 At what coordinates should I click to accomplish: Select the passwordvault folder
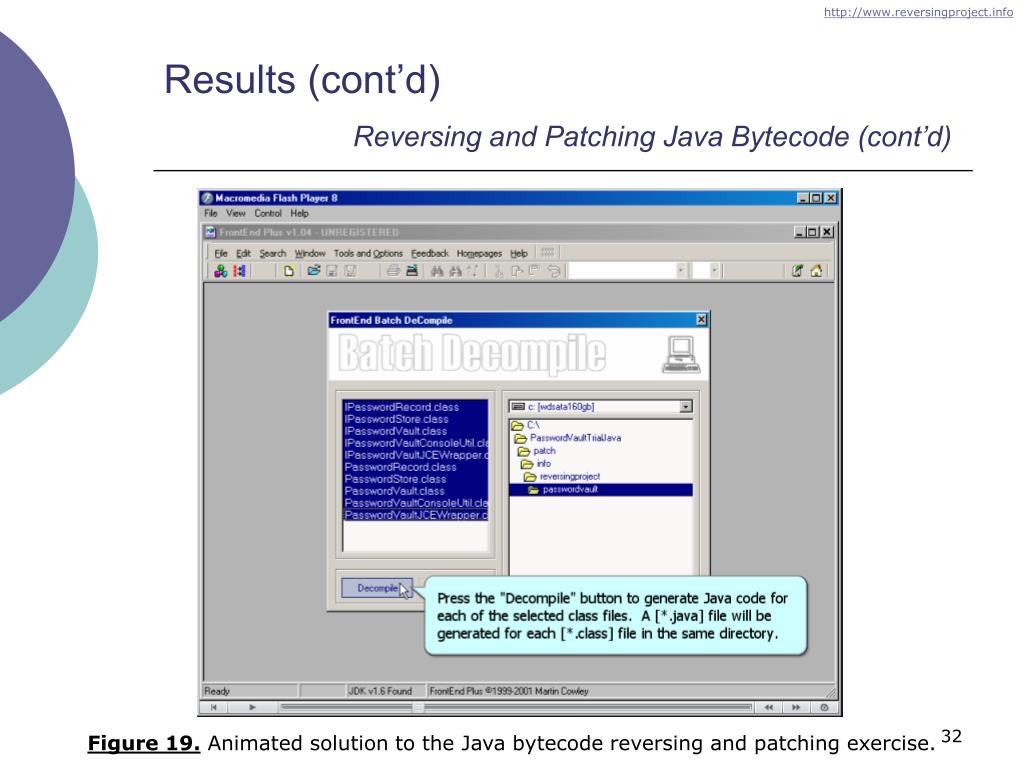pyautogui.click(x=601, y=489)
